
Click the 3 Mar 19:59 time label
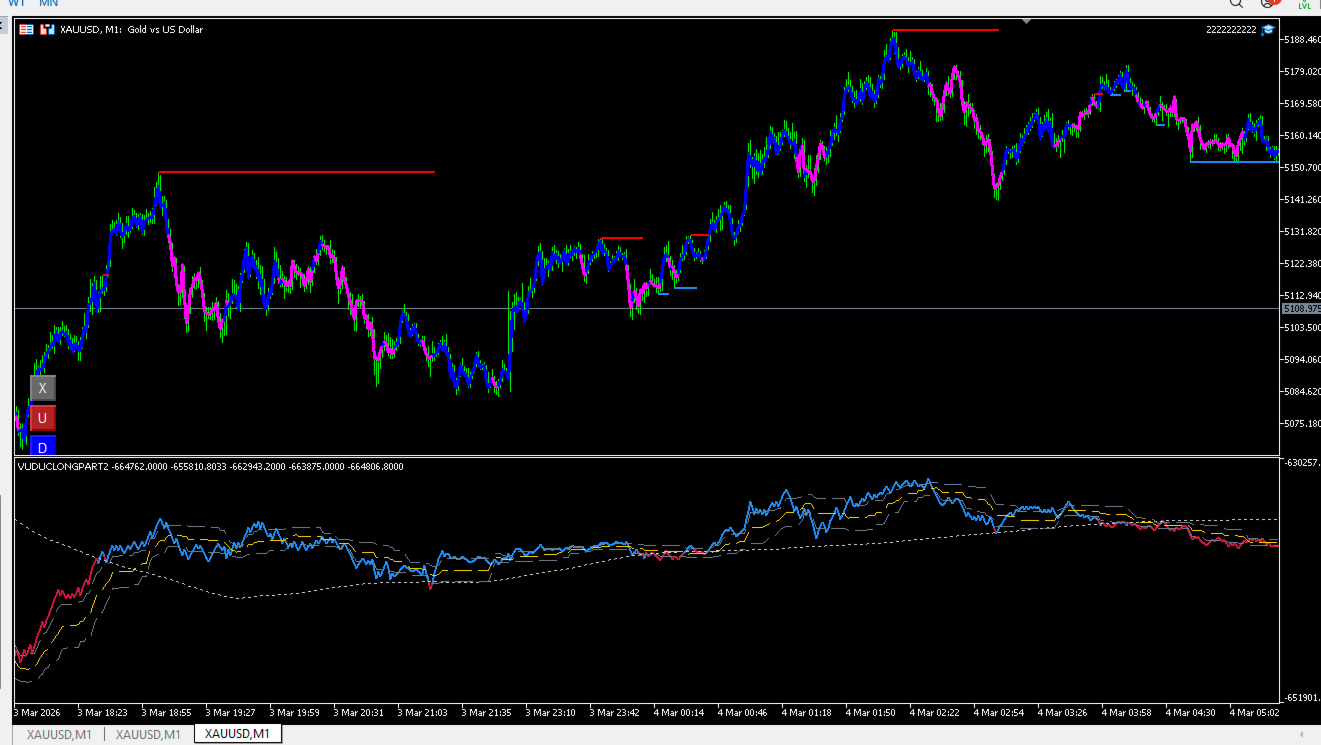coord(294,713)
